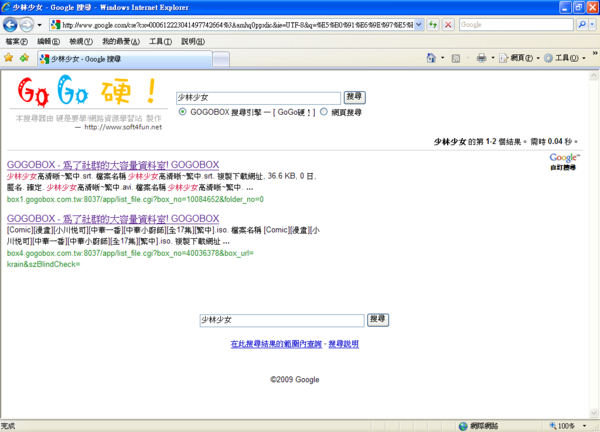Click the Home page icon
Viewport: 600px width, 432px height.
(431, 58)
